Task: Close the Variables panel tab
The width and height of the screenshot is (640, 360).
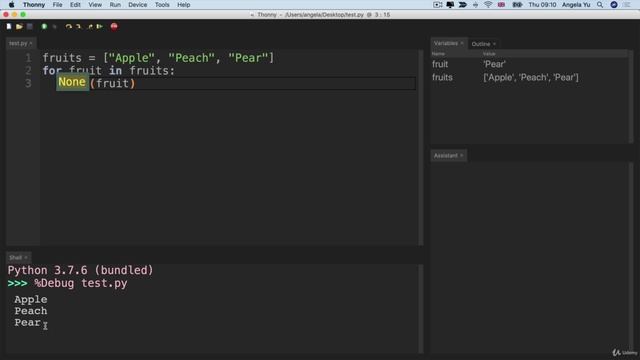Action: (x=462, y=43)
